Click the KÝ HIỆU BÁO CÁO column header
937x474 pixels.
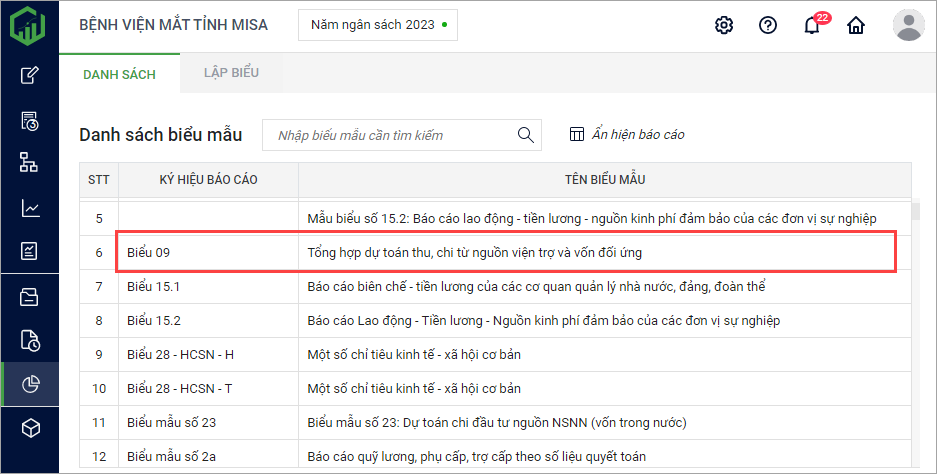[208, 180]
